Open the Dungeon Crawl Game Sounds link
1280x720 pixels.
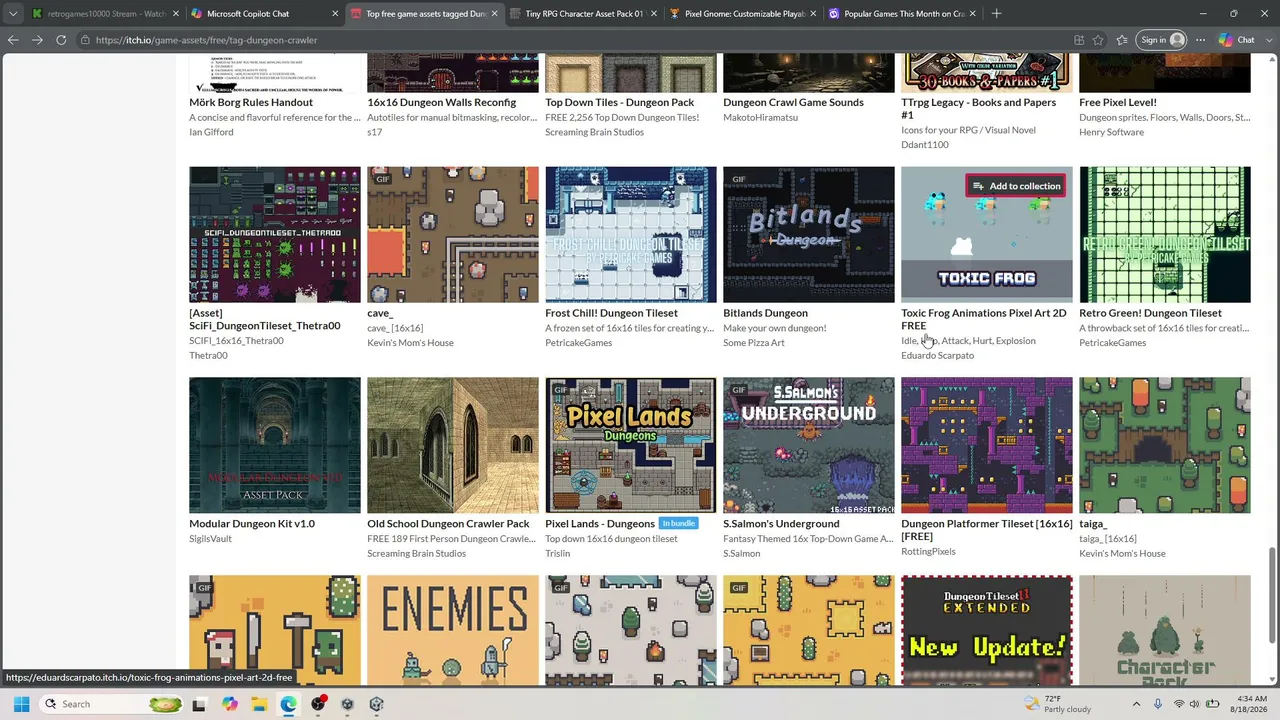point(793,102)
